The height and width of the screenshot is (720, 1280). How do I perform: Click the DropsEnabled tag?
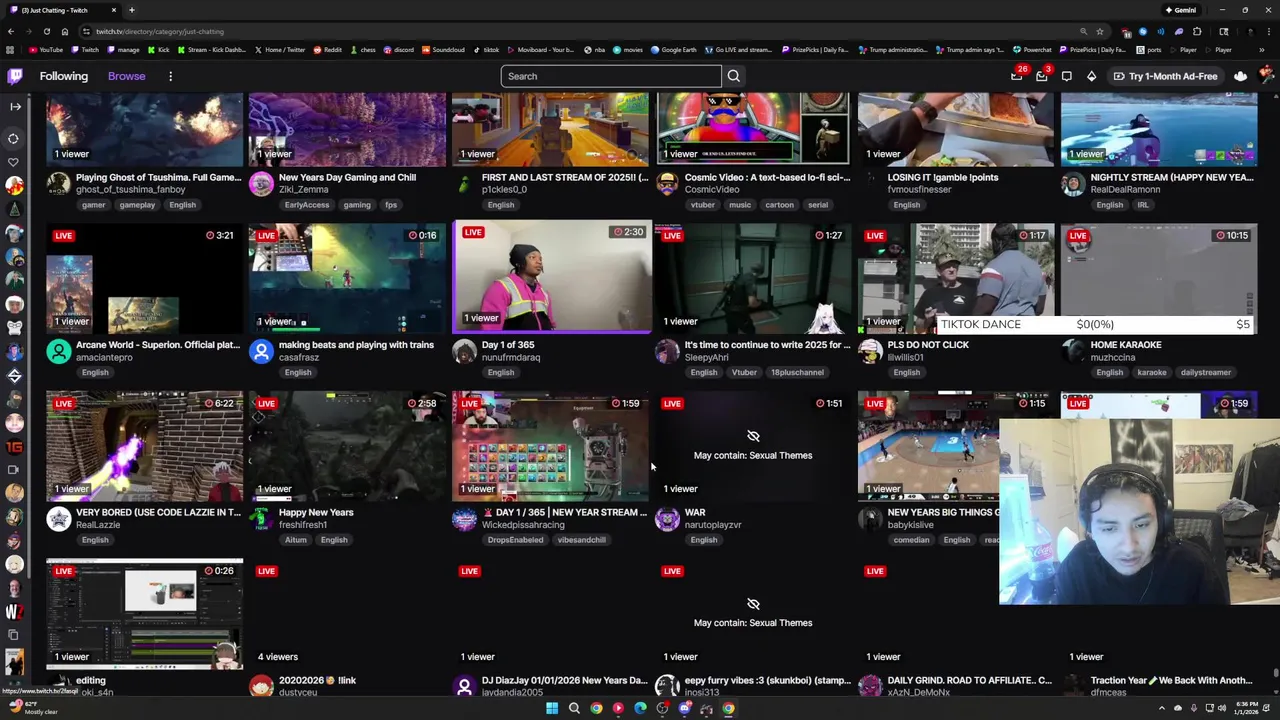point(515,541)
